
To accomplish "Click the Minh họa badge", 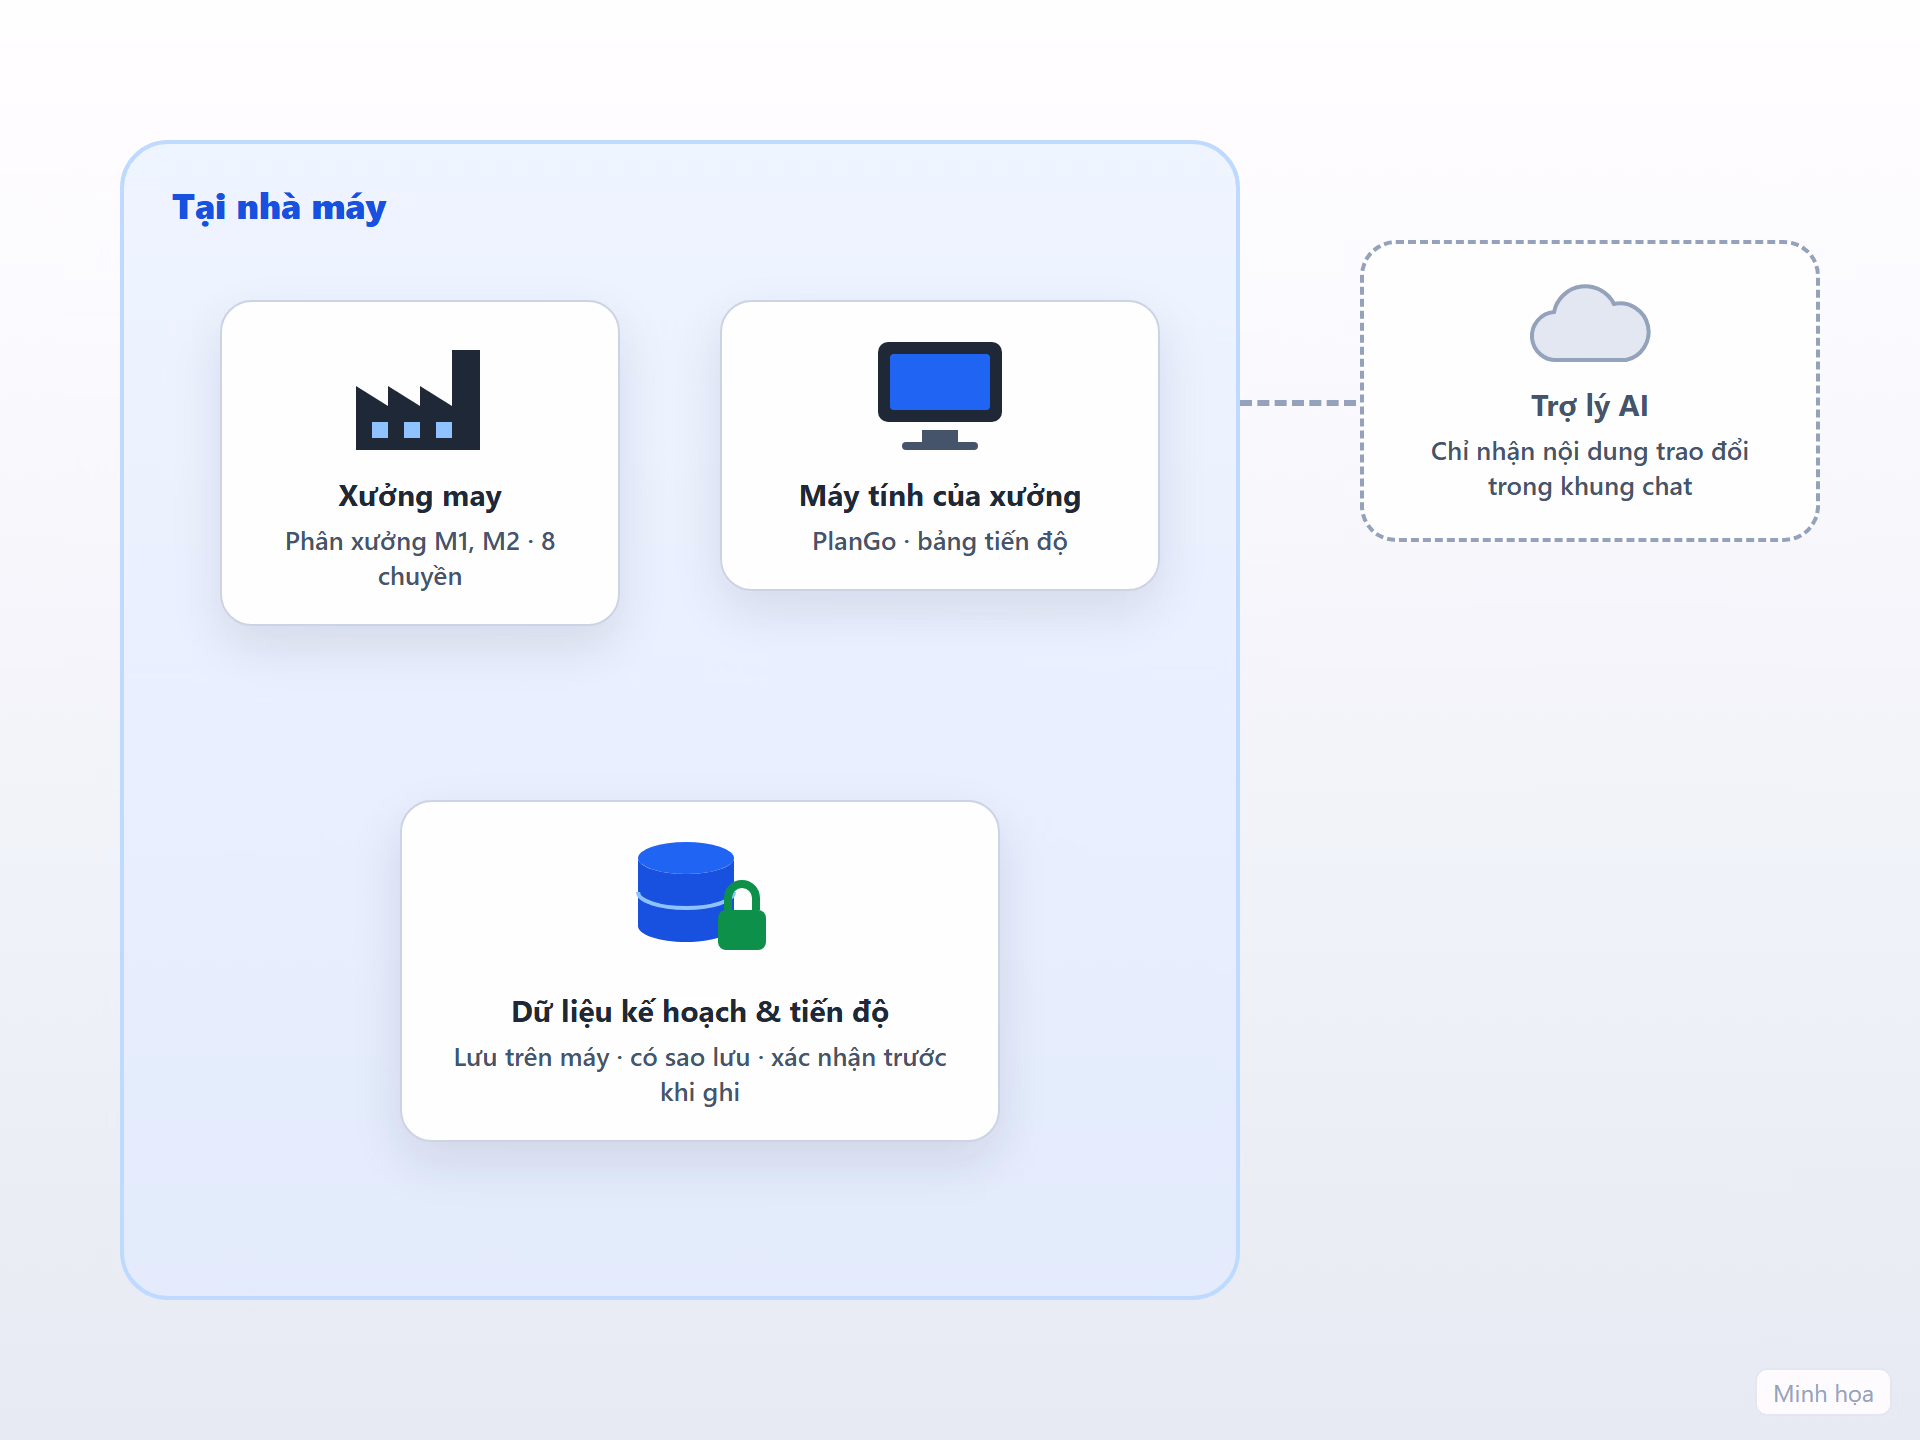I will (1823, 1393).
